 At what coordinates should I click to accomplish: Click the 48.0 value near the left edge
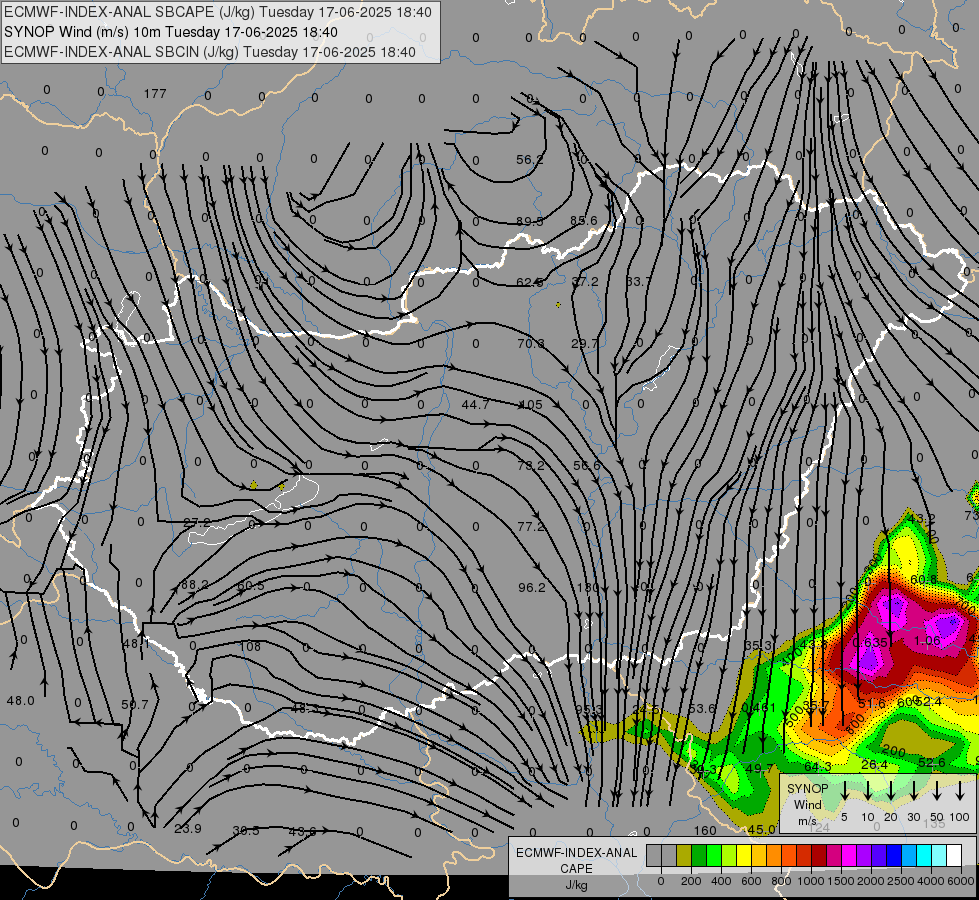click(x=21, y=701)
